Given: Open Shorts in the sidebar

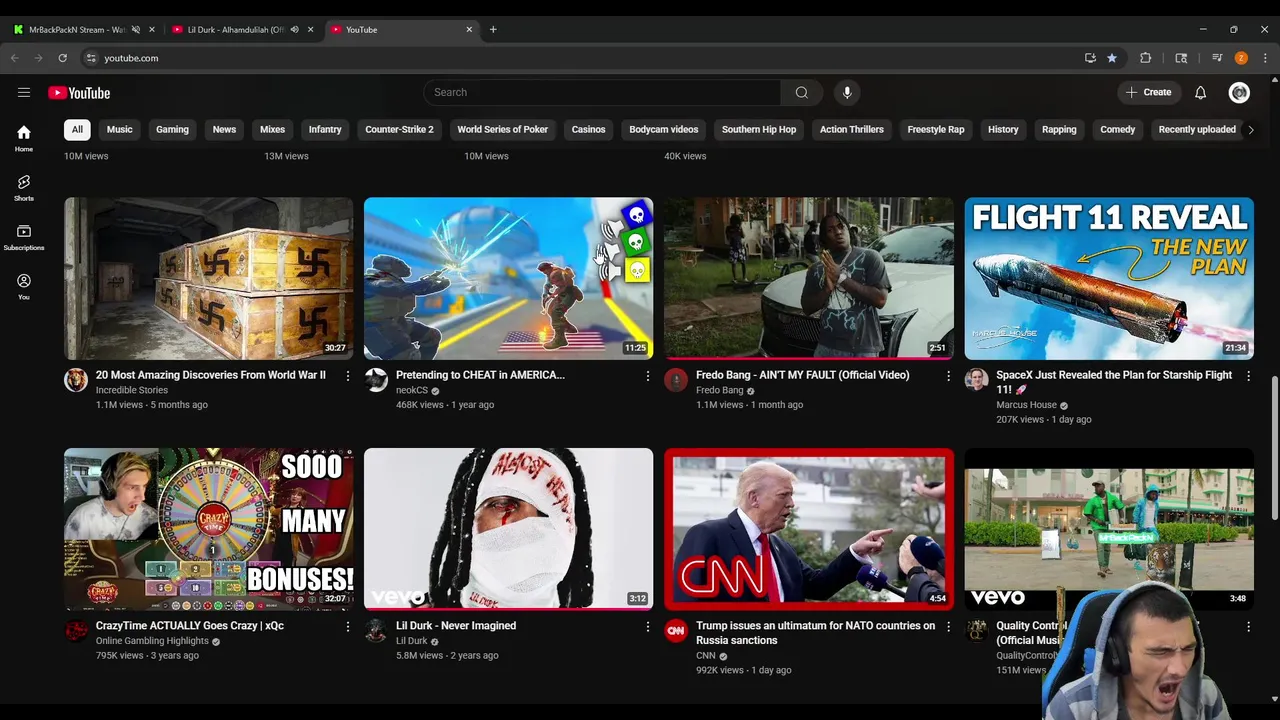Looking at the screenshot, I should pos(24,188).
